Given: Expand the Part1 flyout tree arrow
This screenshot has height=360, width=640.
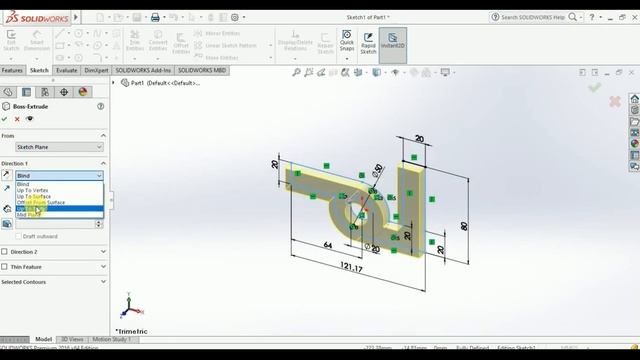Looking at the screenshot, I should pyautogui.click(x=113, y=83).
